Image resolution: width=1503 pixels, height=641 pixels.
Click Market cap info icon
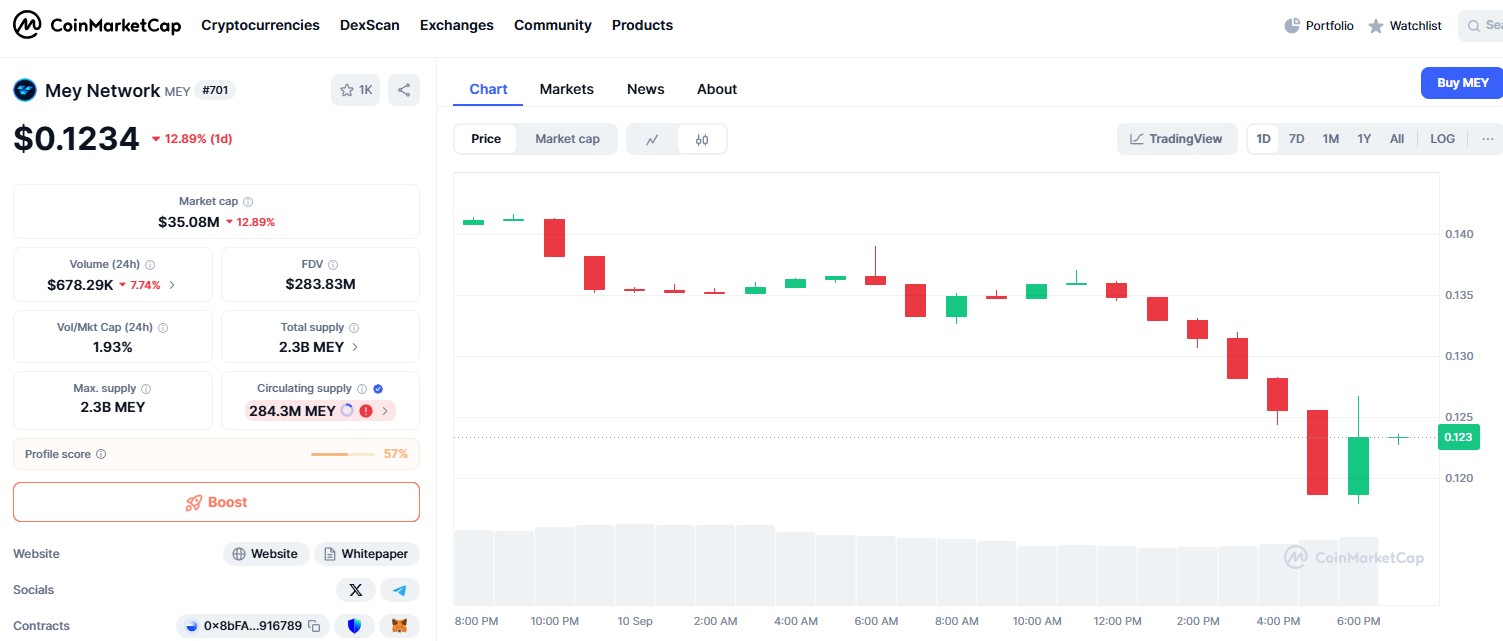click(248, 202)
